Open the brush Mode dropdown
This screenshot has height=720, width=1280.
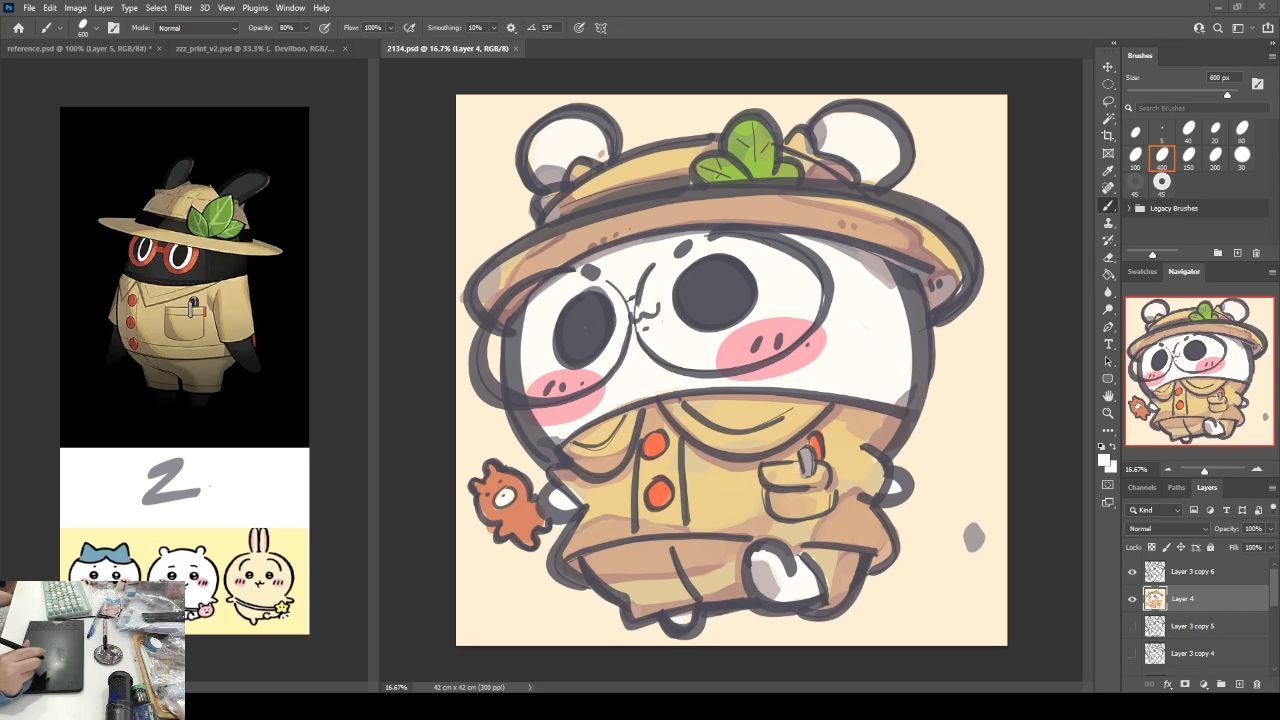[197, 28]
